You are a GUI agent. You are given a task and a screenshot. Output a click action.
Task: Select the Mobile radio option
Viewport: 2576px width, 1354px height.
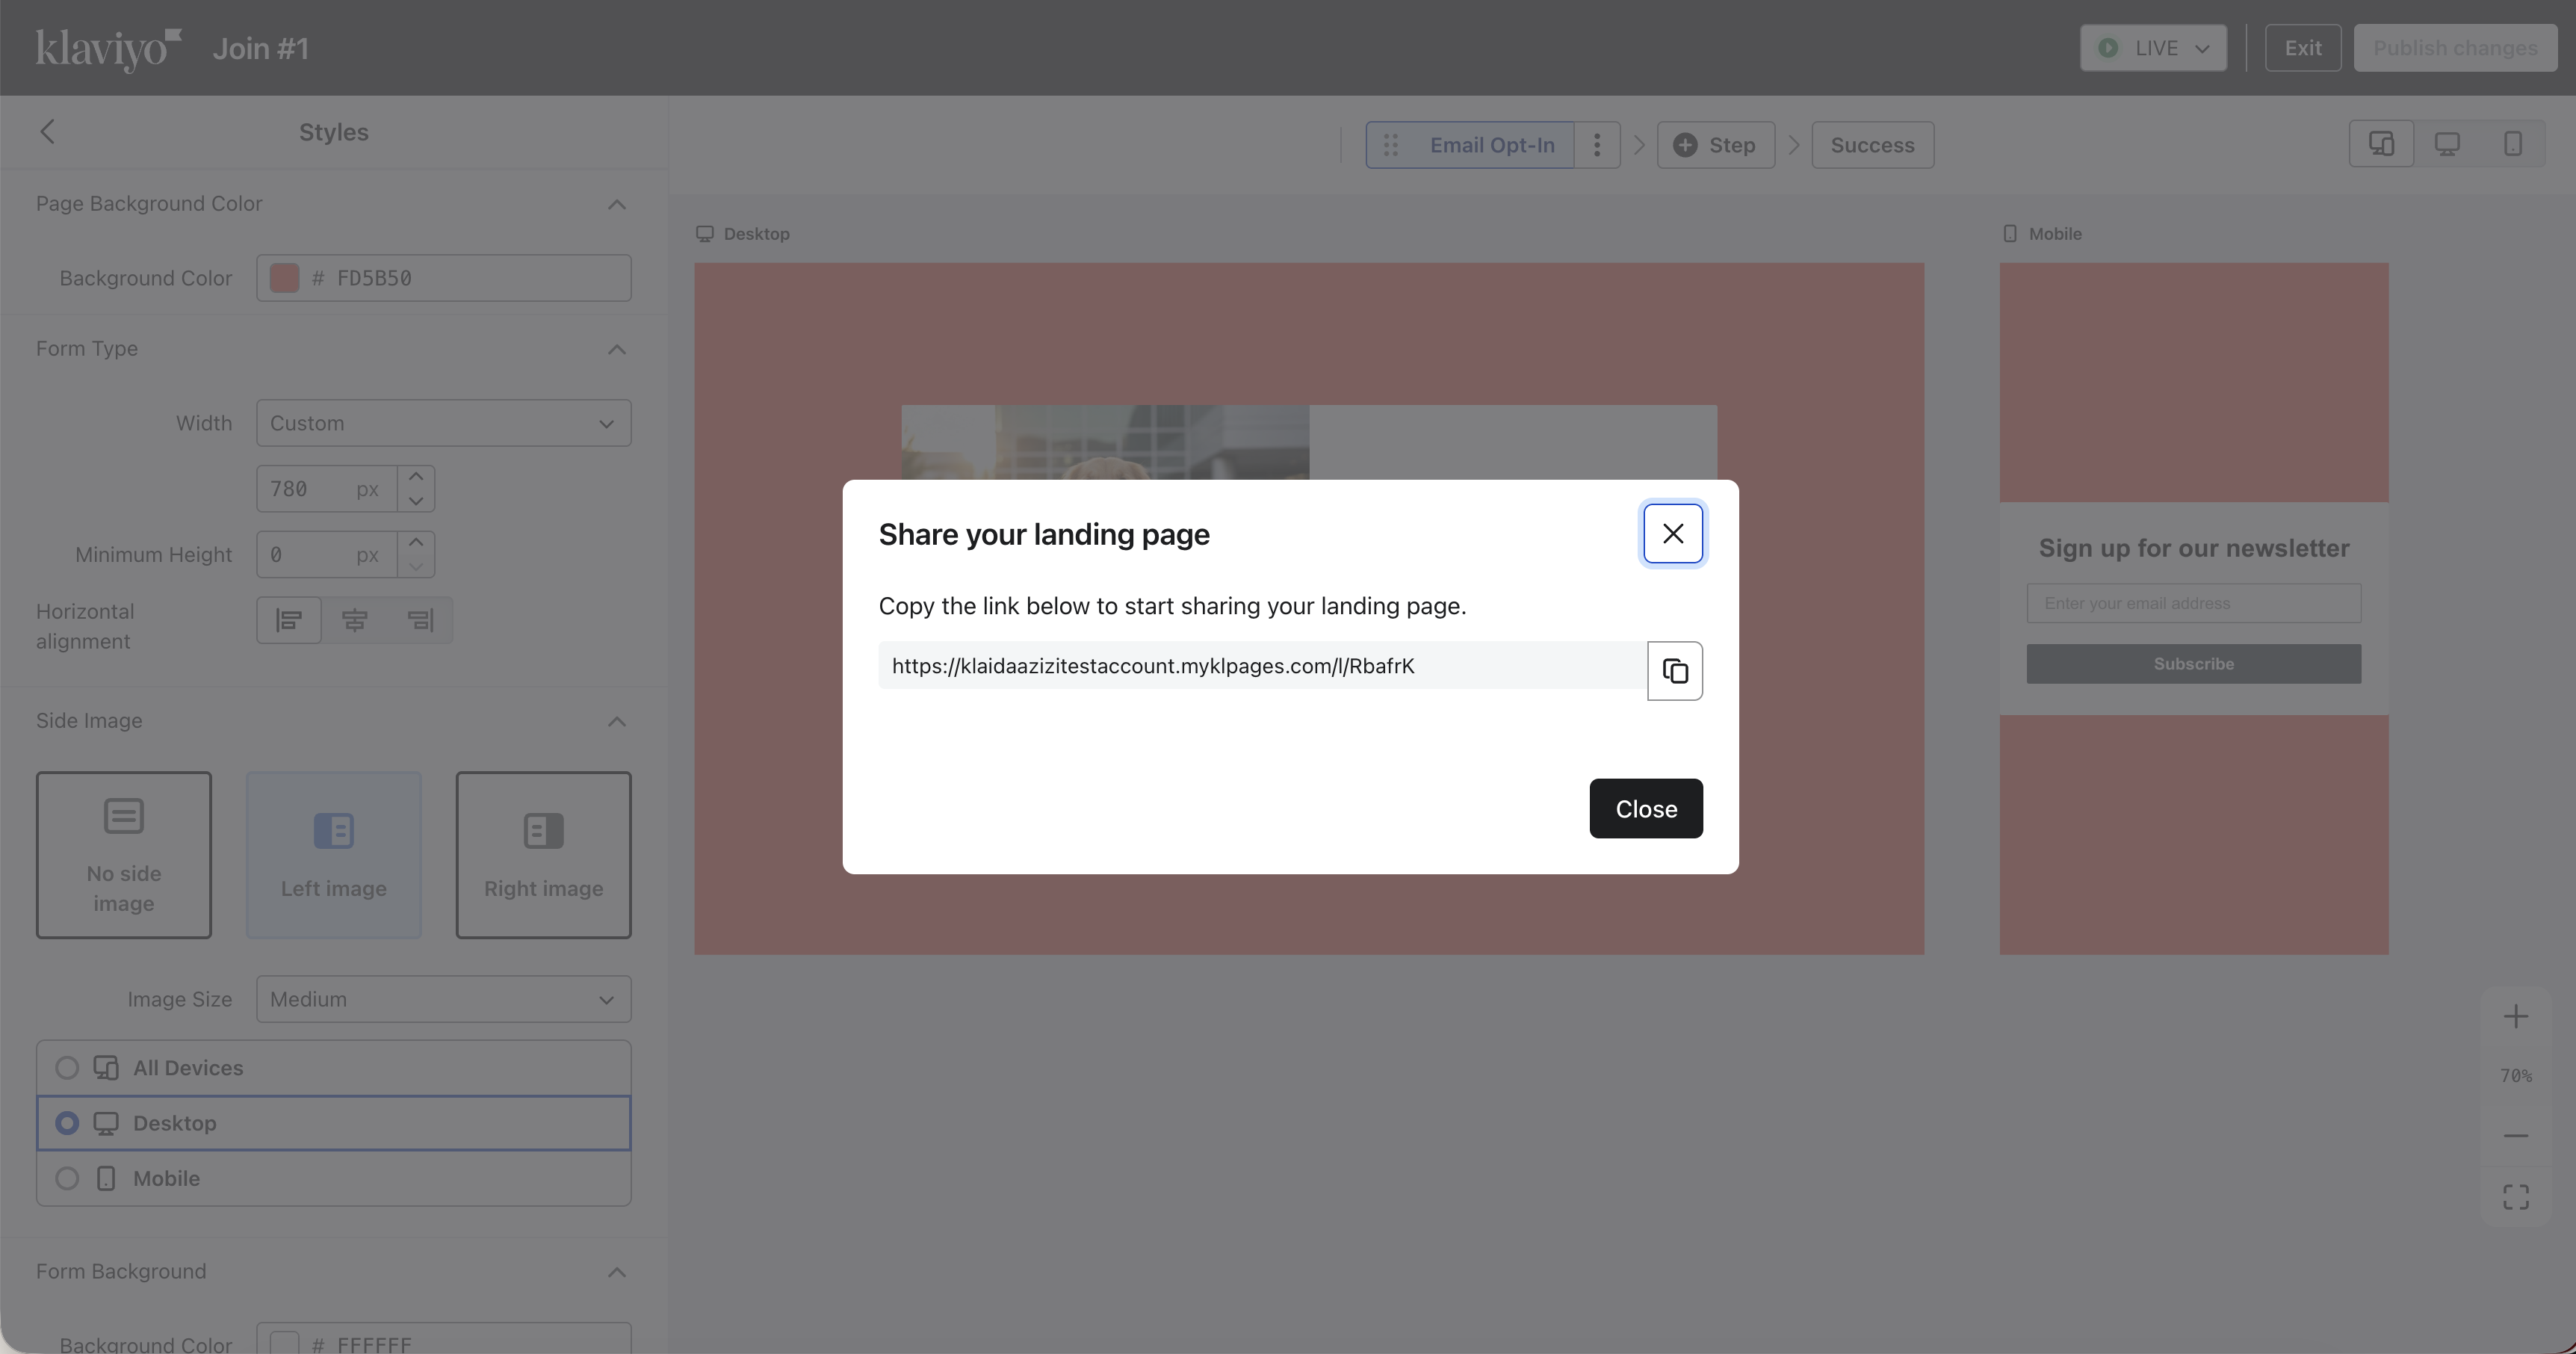click(x=67, y=1178)
